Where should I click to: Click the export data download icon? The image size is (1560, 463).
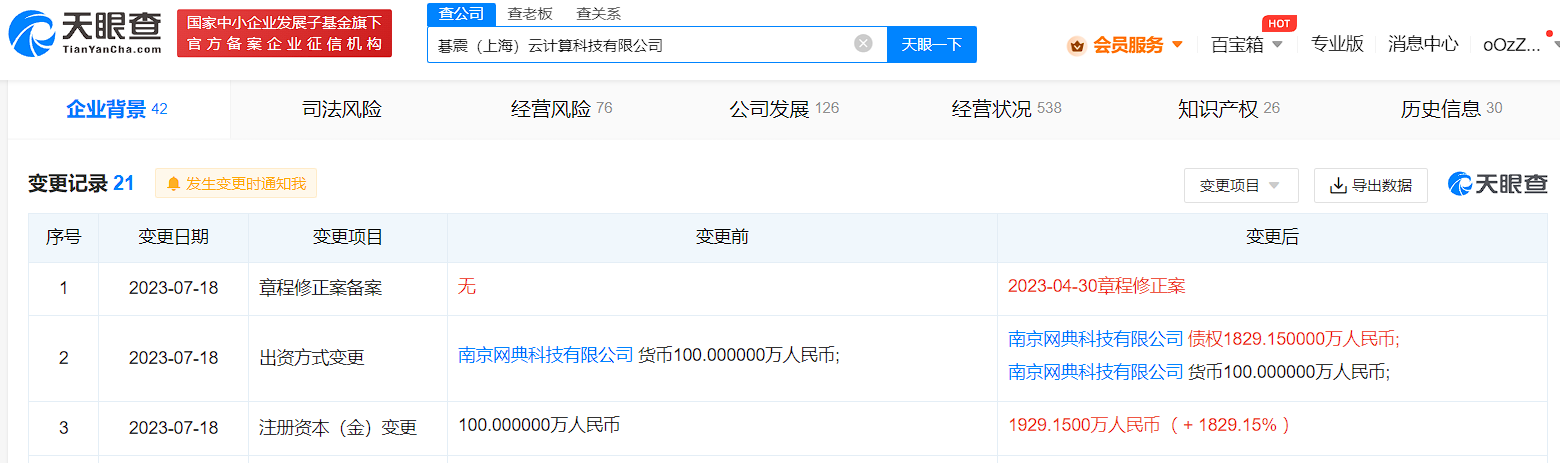point(1338,185)
